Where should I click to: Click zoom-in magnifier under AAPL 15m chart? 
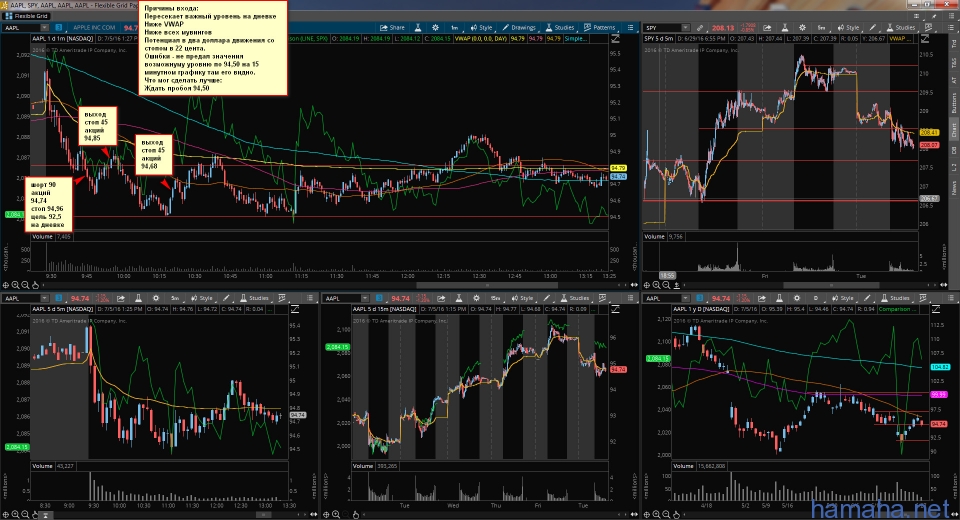[x=336, y=514]
